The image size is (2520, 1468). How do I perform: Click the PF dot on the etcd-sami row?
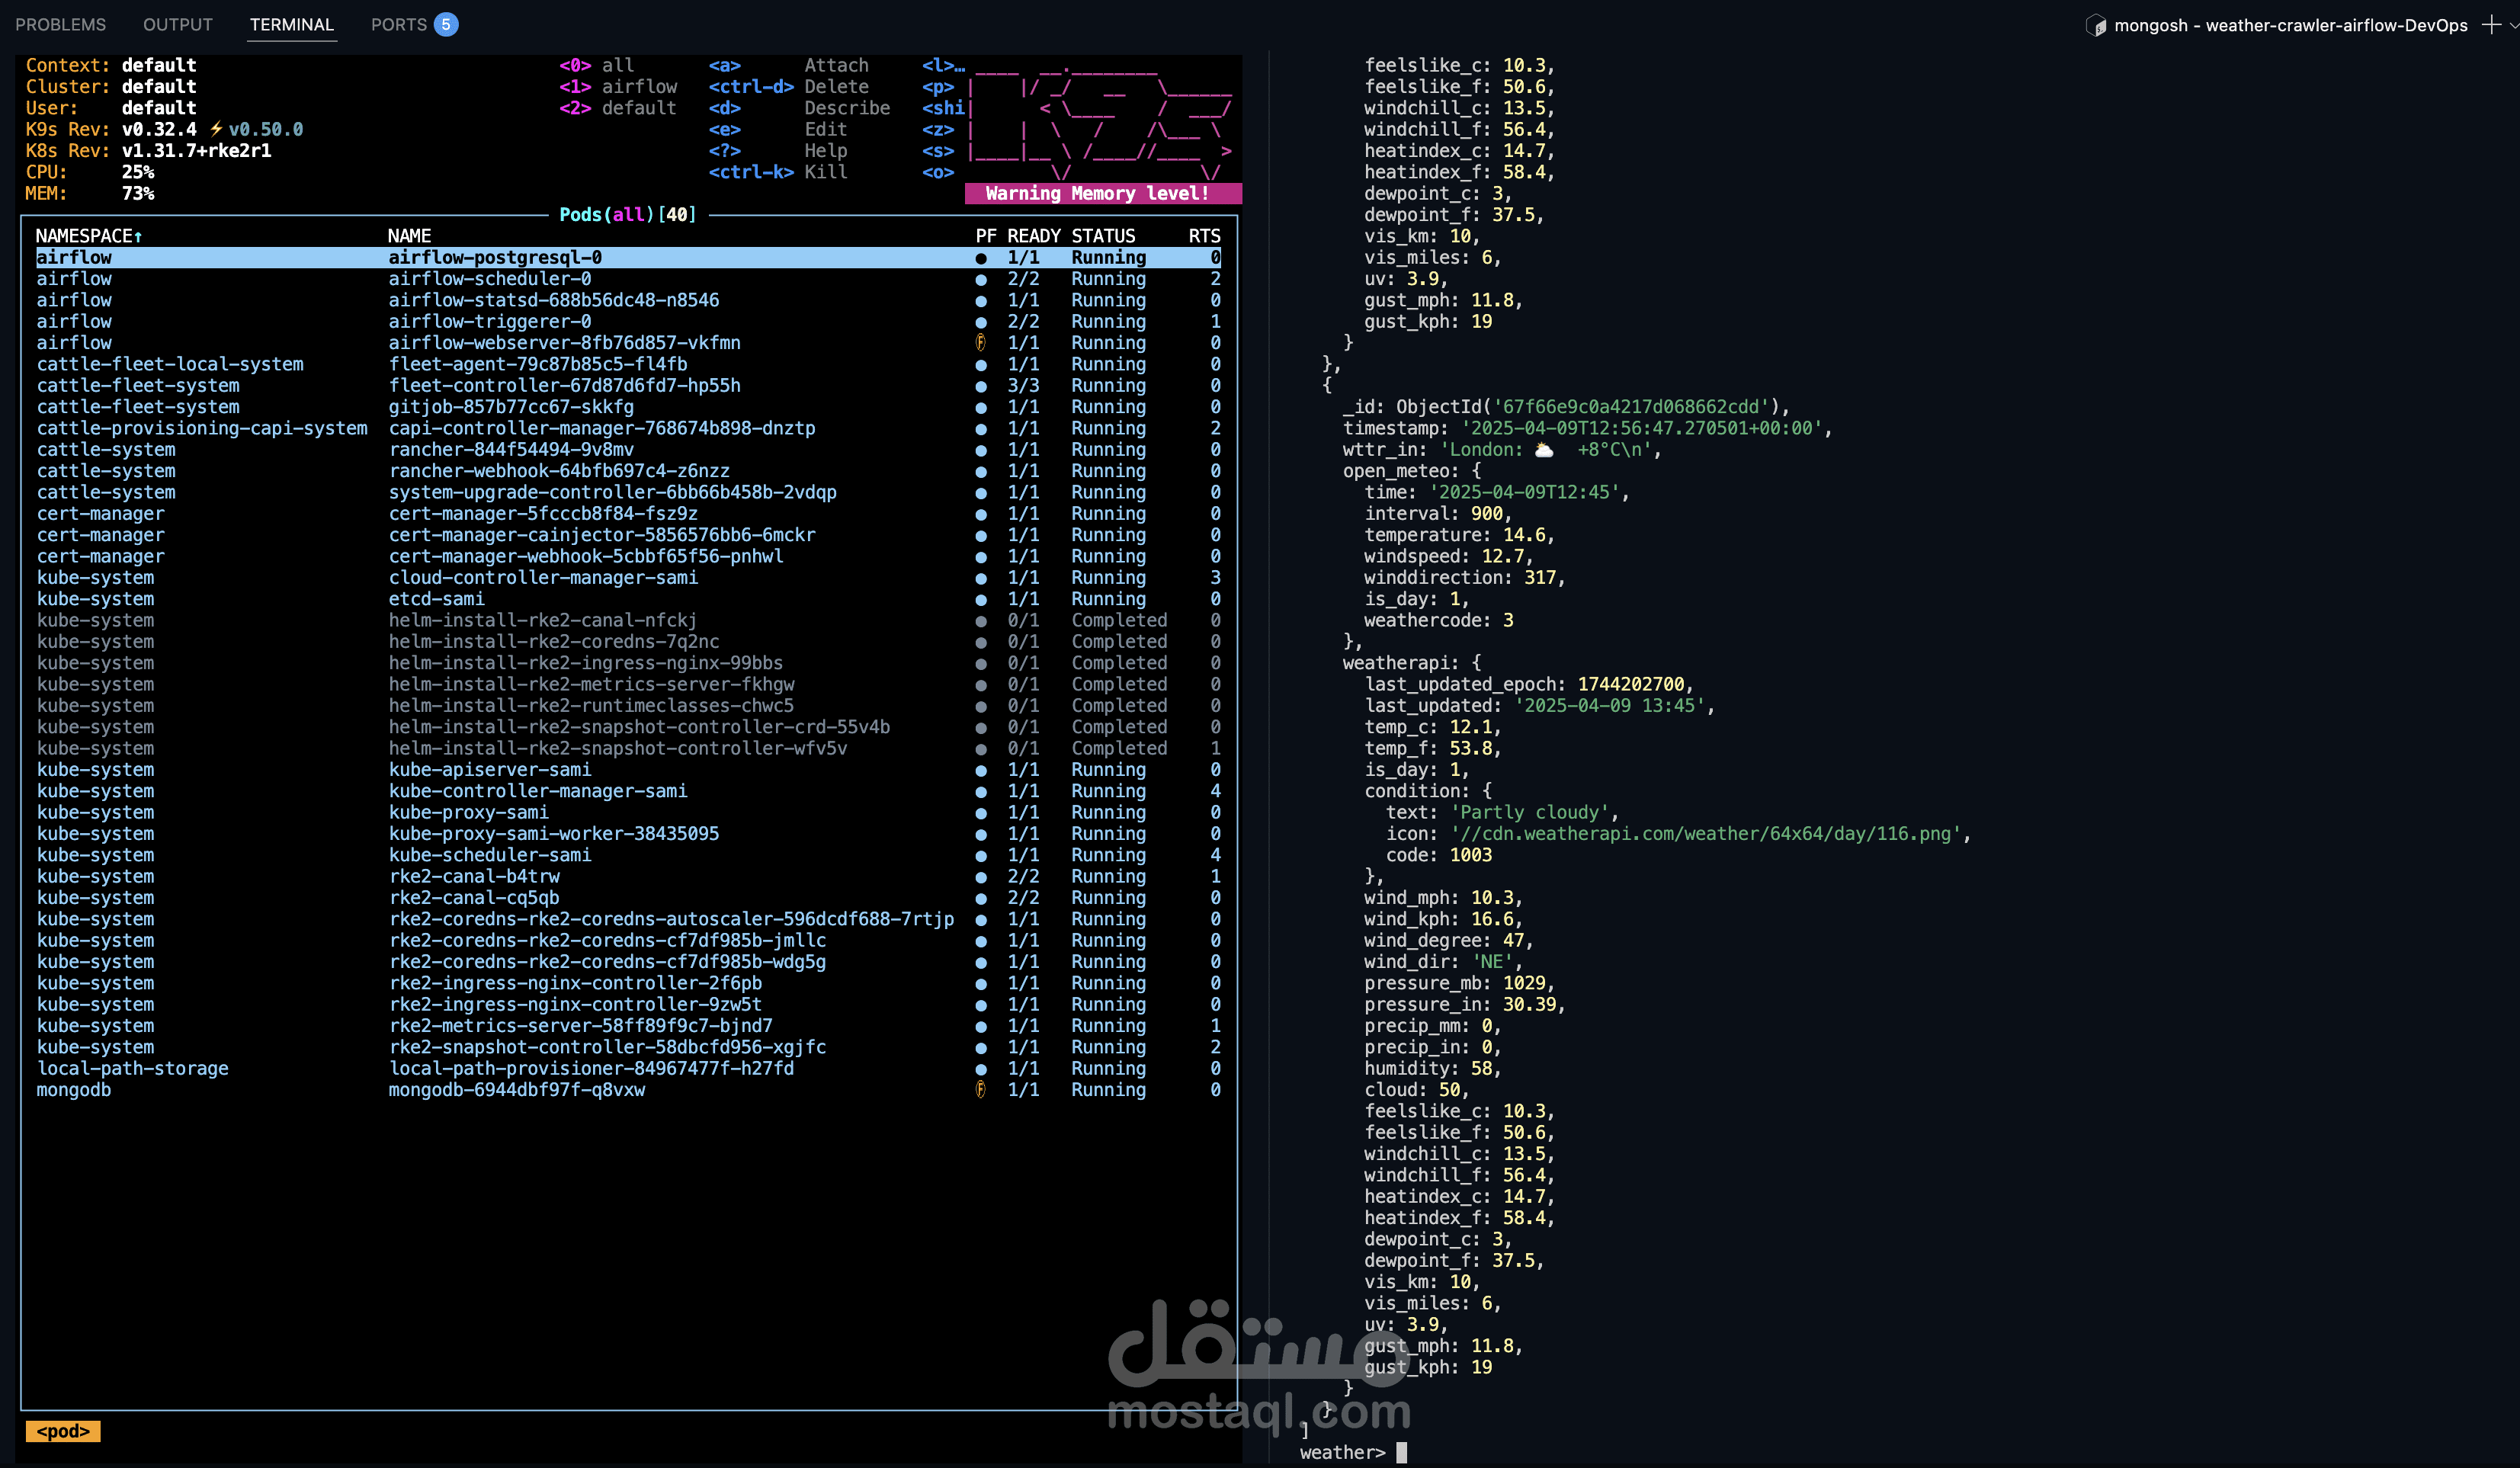(981, 600)
